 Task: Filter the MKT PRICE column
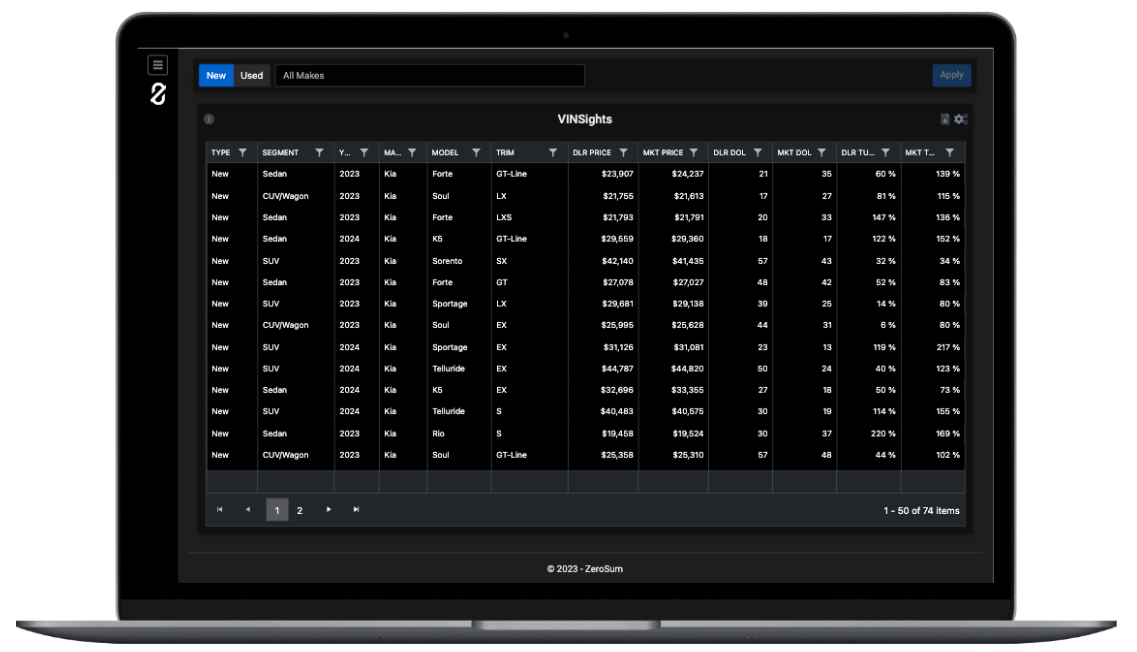(x=694, y=152)
